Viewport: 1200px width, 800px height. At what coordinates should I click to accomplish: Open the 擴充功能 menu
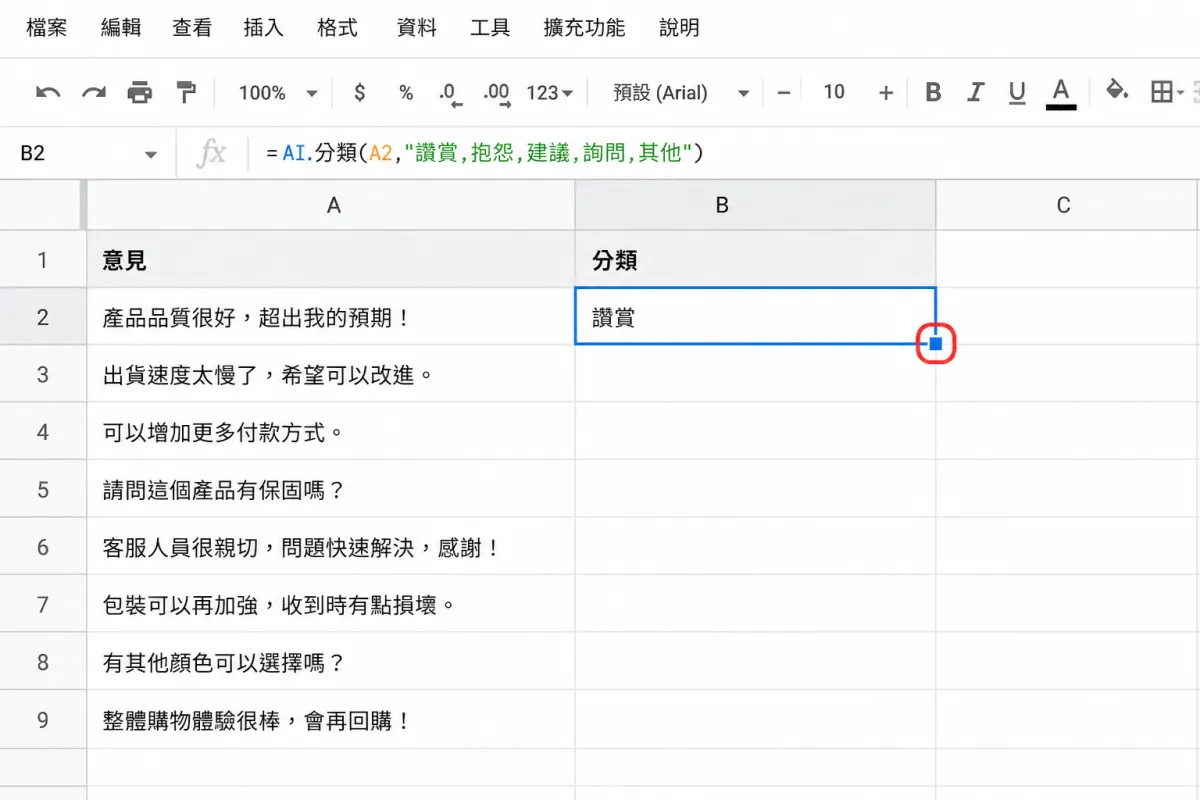pyautogui.click(x=586, y=28)
